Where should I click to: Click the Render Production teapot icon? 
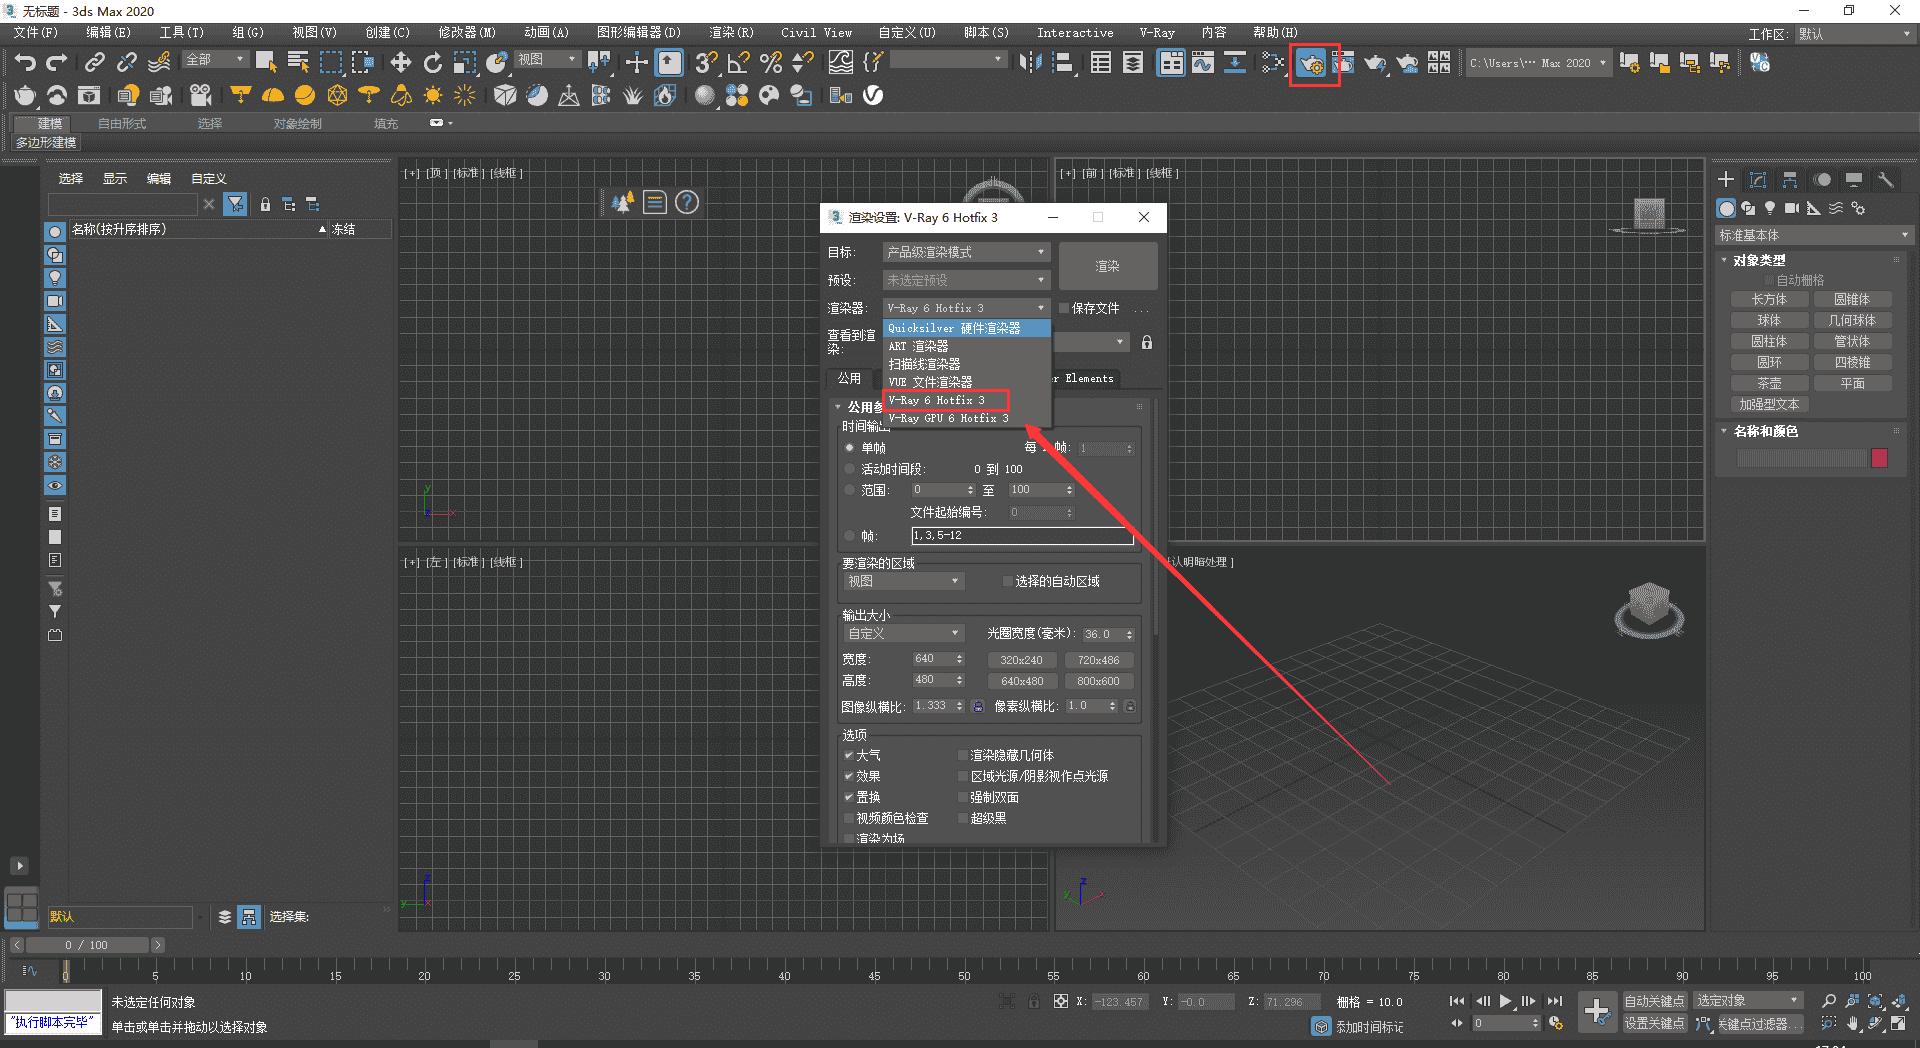pos(1375,62)
